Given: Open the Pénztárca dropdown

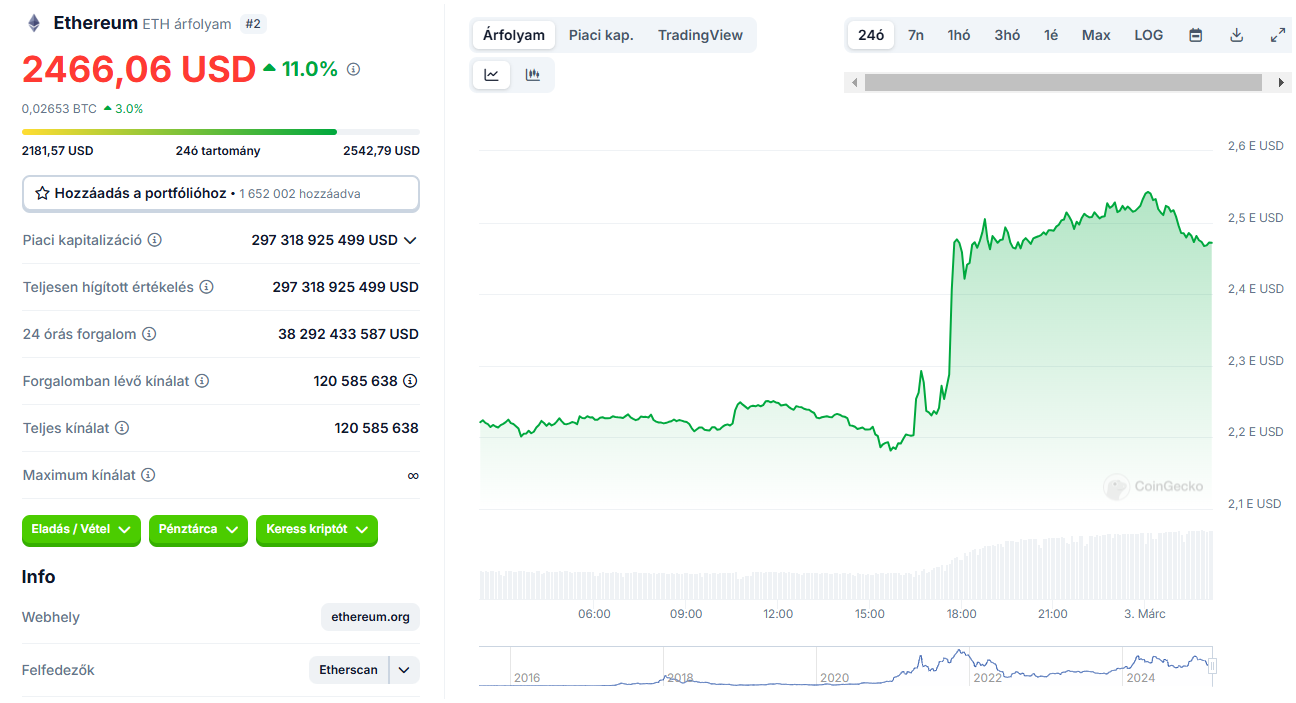Looking at the screenshot, I should click(198, 529).
